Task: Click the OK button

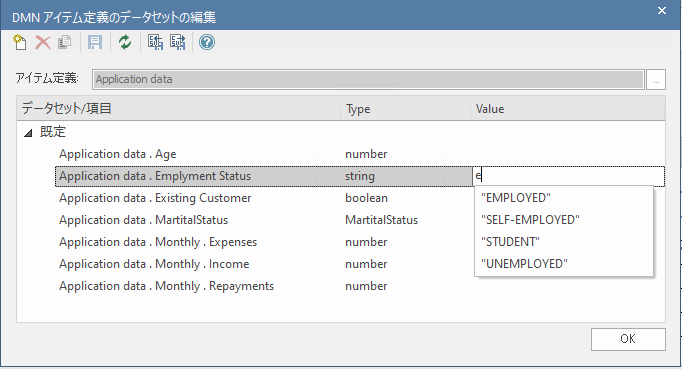Action: coord(628,339)
